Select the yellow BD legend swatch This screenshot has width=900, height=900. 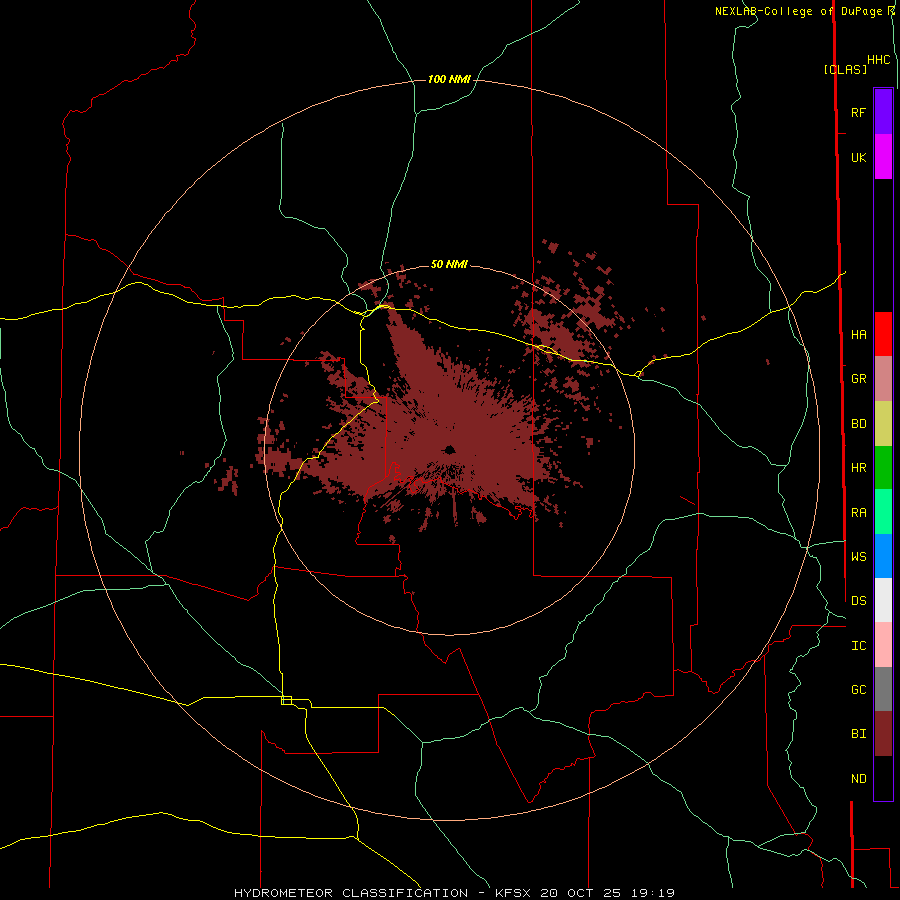(883, 423)
